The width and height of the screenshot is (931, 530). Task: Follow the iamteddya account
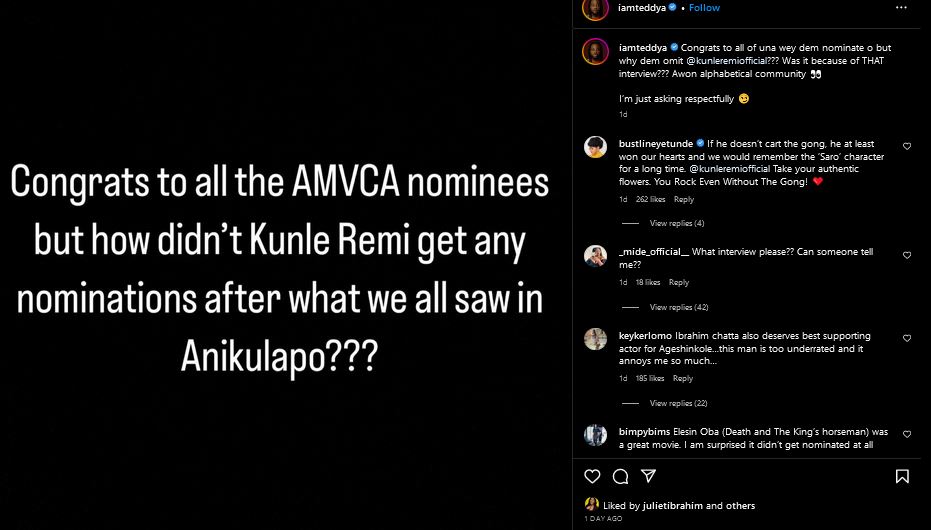(x=704, y=8)
